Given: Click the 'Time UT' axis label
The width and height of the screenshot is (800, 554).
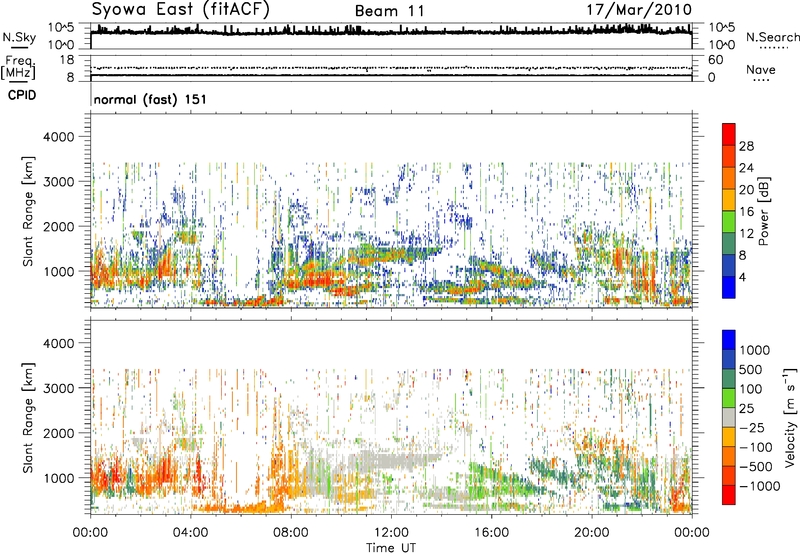Looking at the screenshot, I should [x=391, y=548].
